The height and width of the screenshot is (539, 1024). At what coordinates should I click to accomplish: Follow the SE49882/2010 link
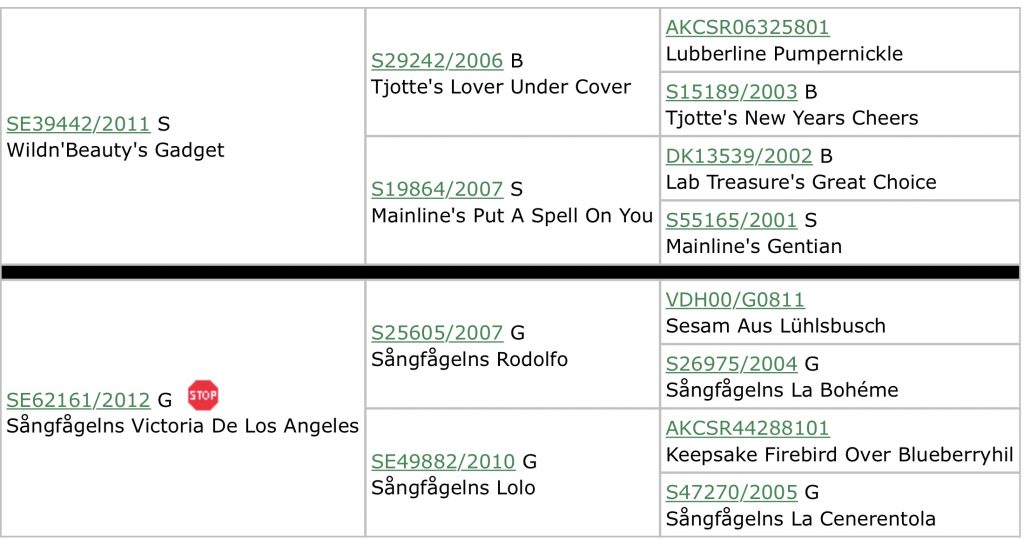443,461
